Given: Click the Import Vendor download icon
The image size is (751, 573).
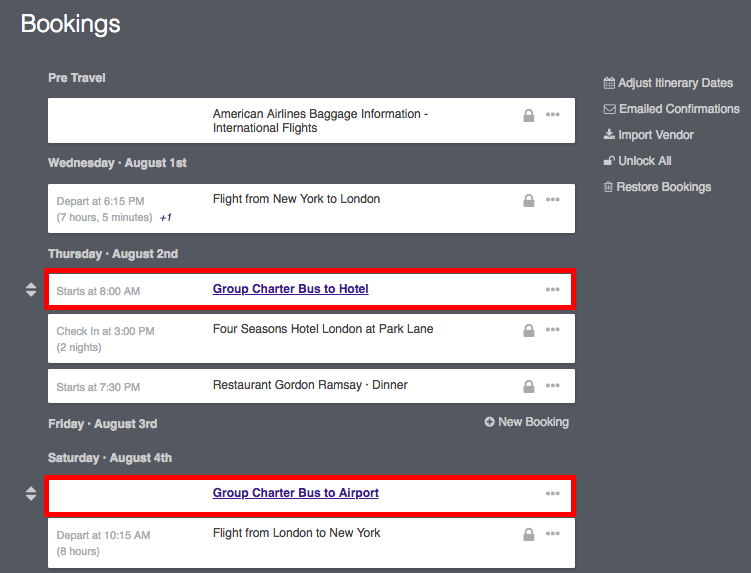Looking at the screenshot, I should pos(609,134).
